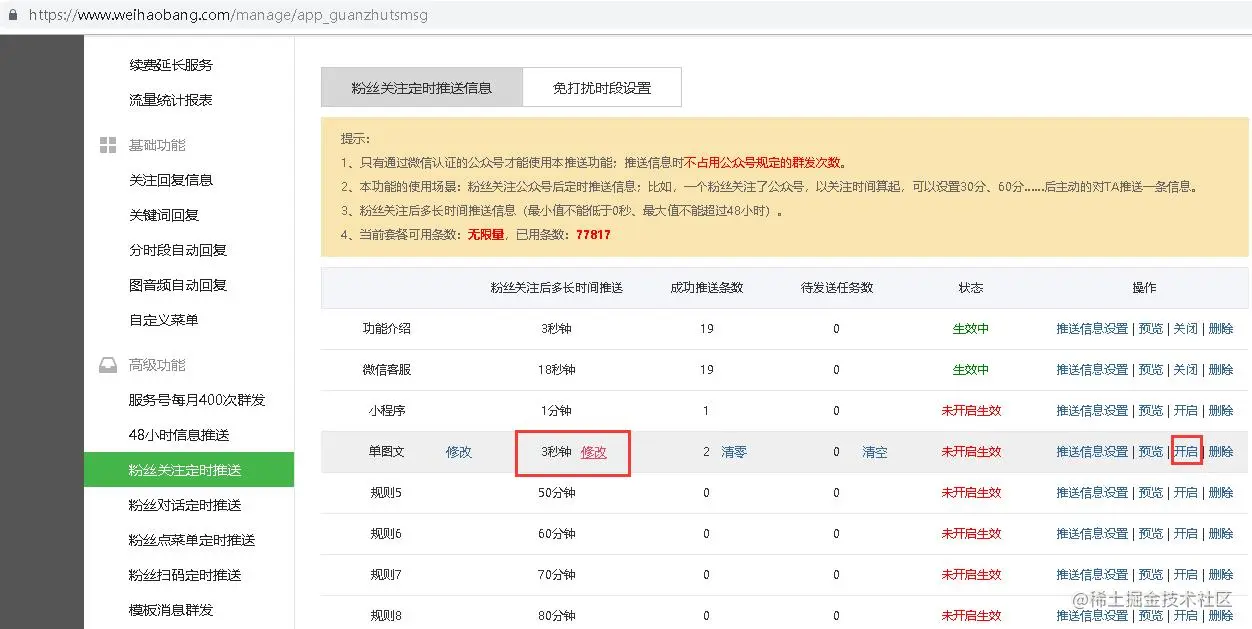Open 粉丝点菜单定时推送 menu item
The height and width of the screenshot is (629, 1252).
192,540
